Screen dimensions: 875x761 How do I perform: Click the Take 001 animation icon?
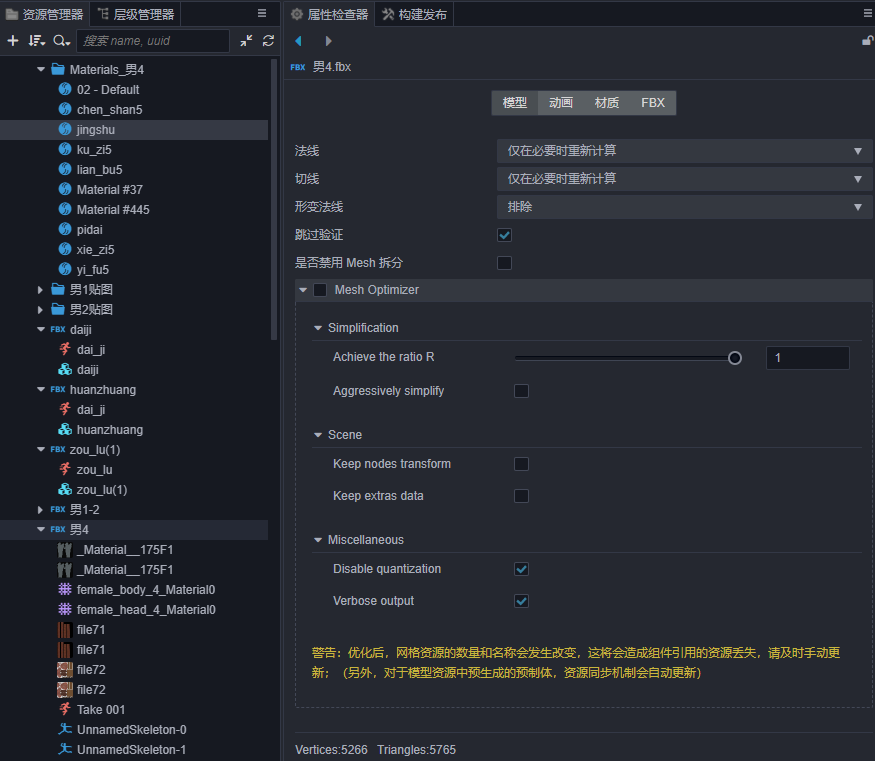click(x=65, y=710)
